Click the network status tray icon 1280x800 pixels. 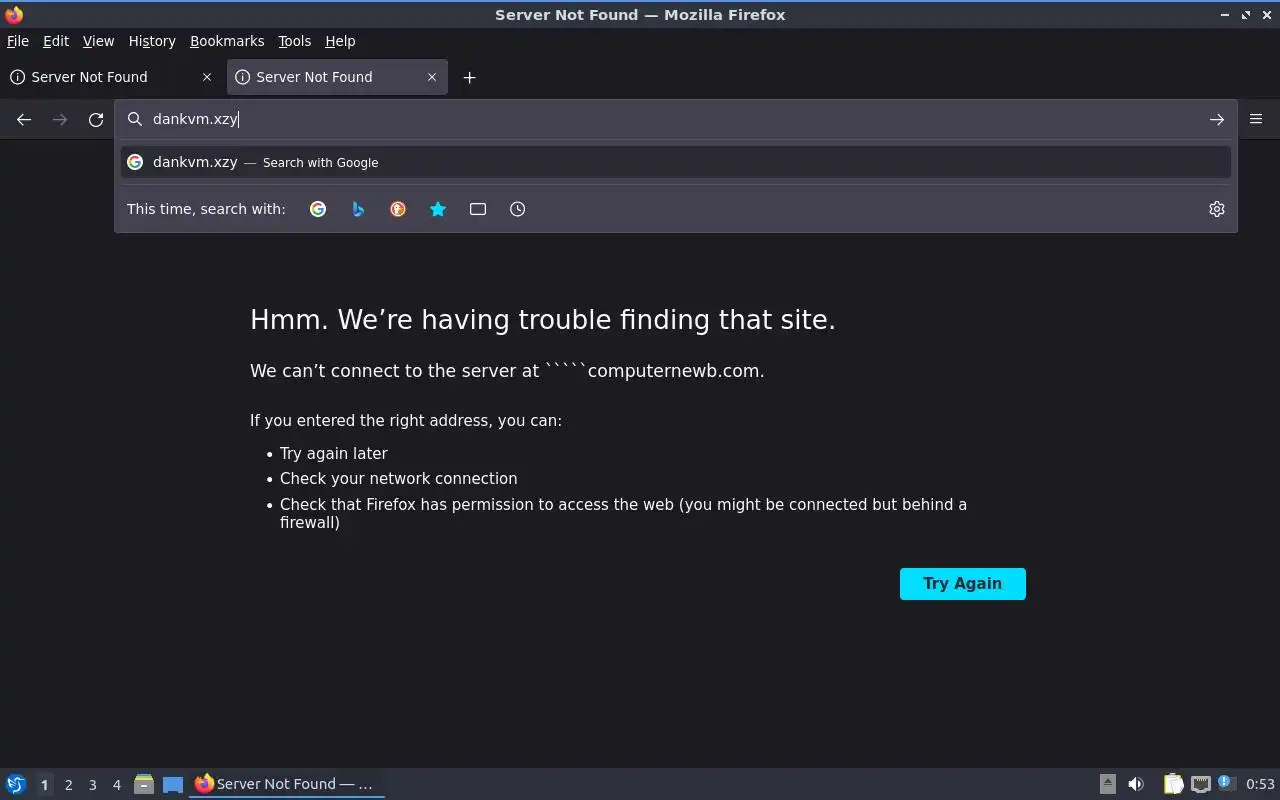1201,784
